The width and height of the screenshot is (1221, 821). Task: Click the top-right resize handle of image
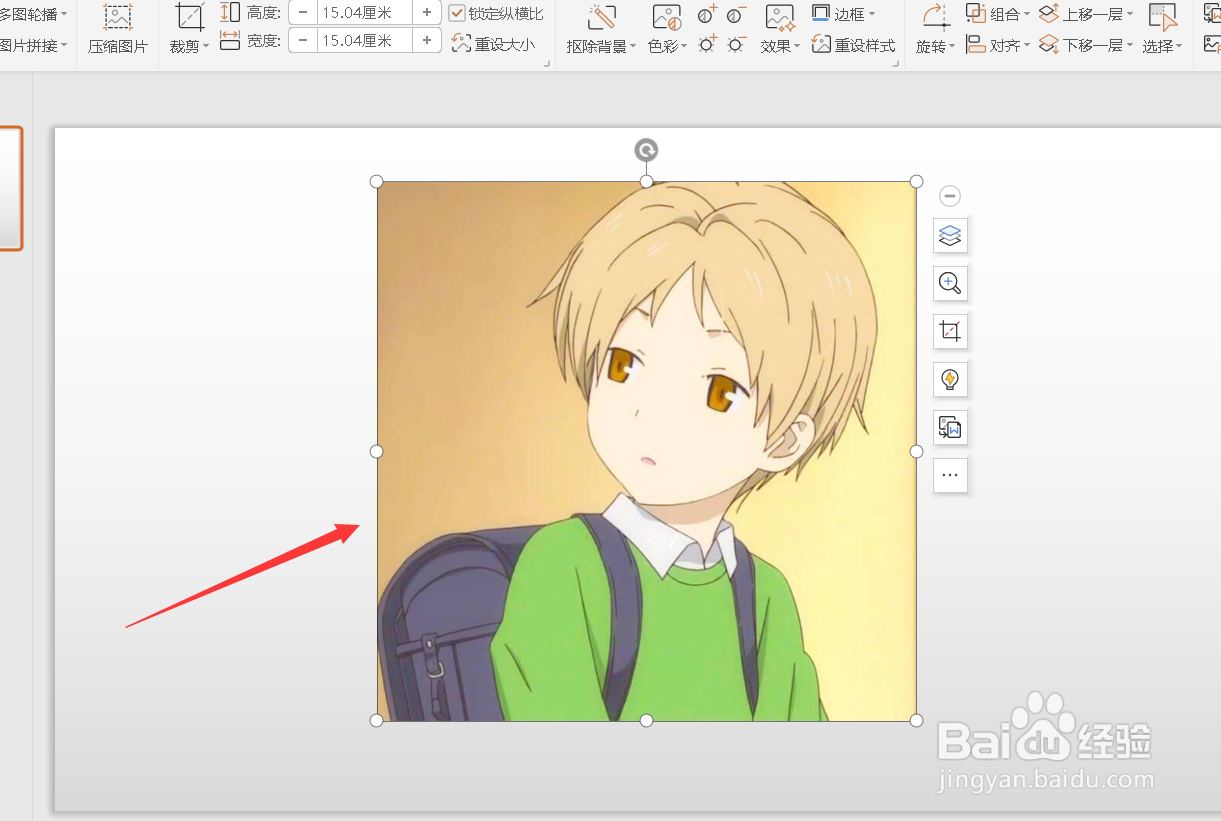(x=917, y=181)
